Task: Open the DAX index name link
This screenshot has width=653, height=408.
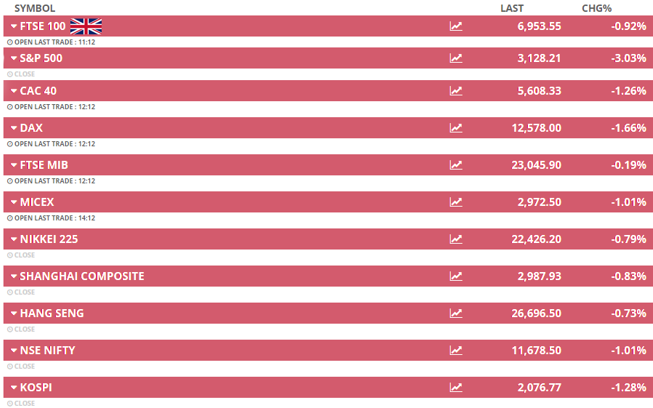Action: tap(31, 128)
